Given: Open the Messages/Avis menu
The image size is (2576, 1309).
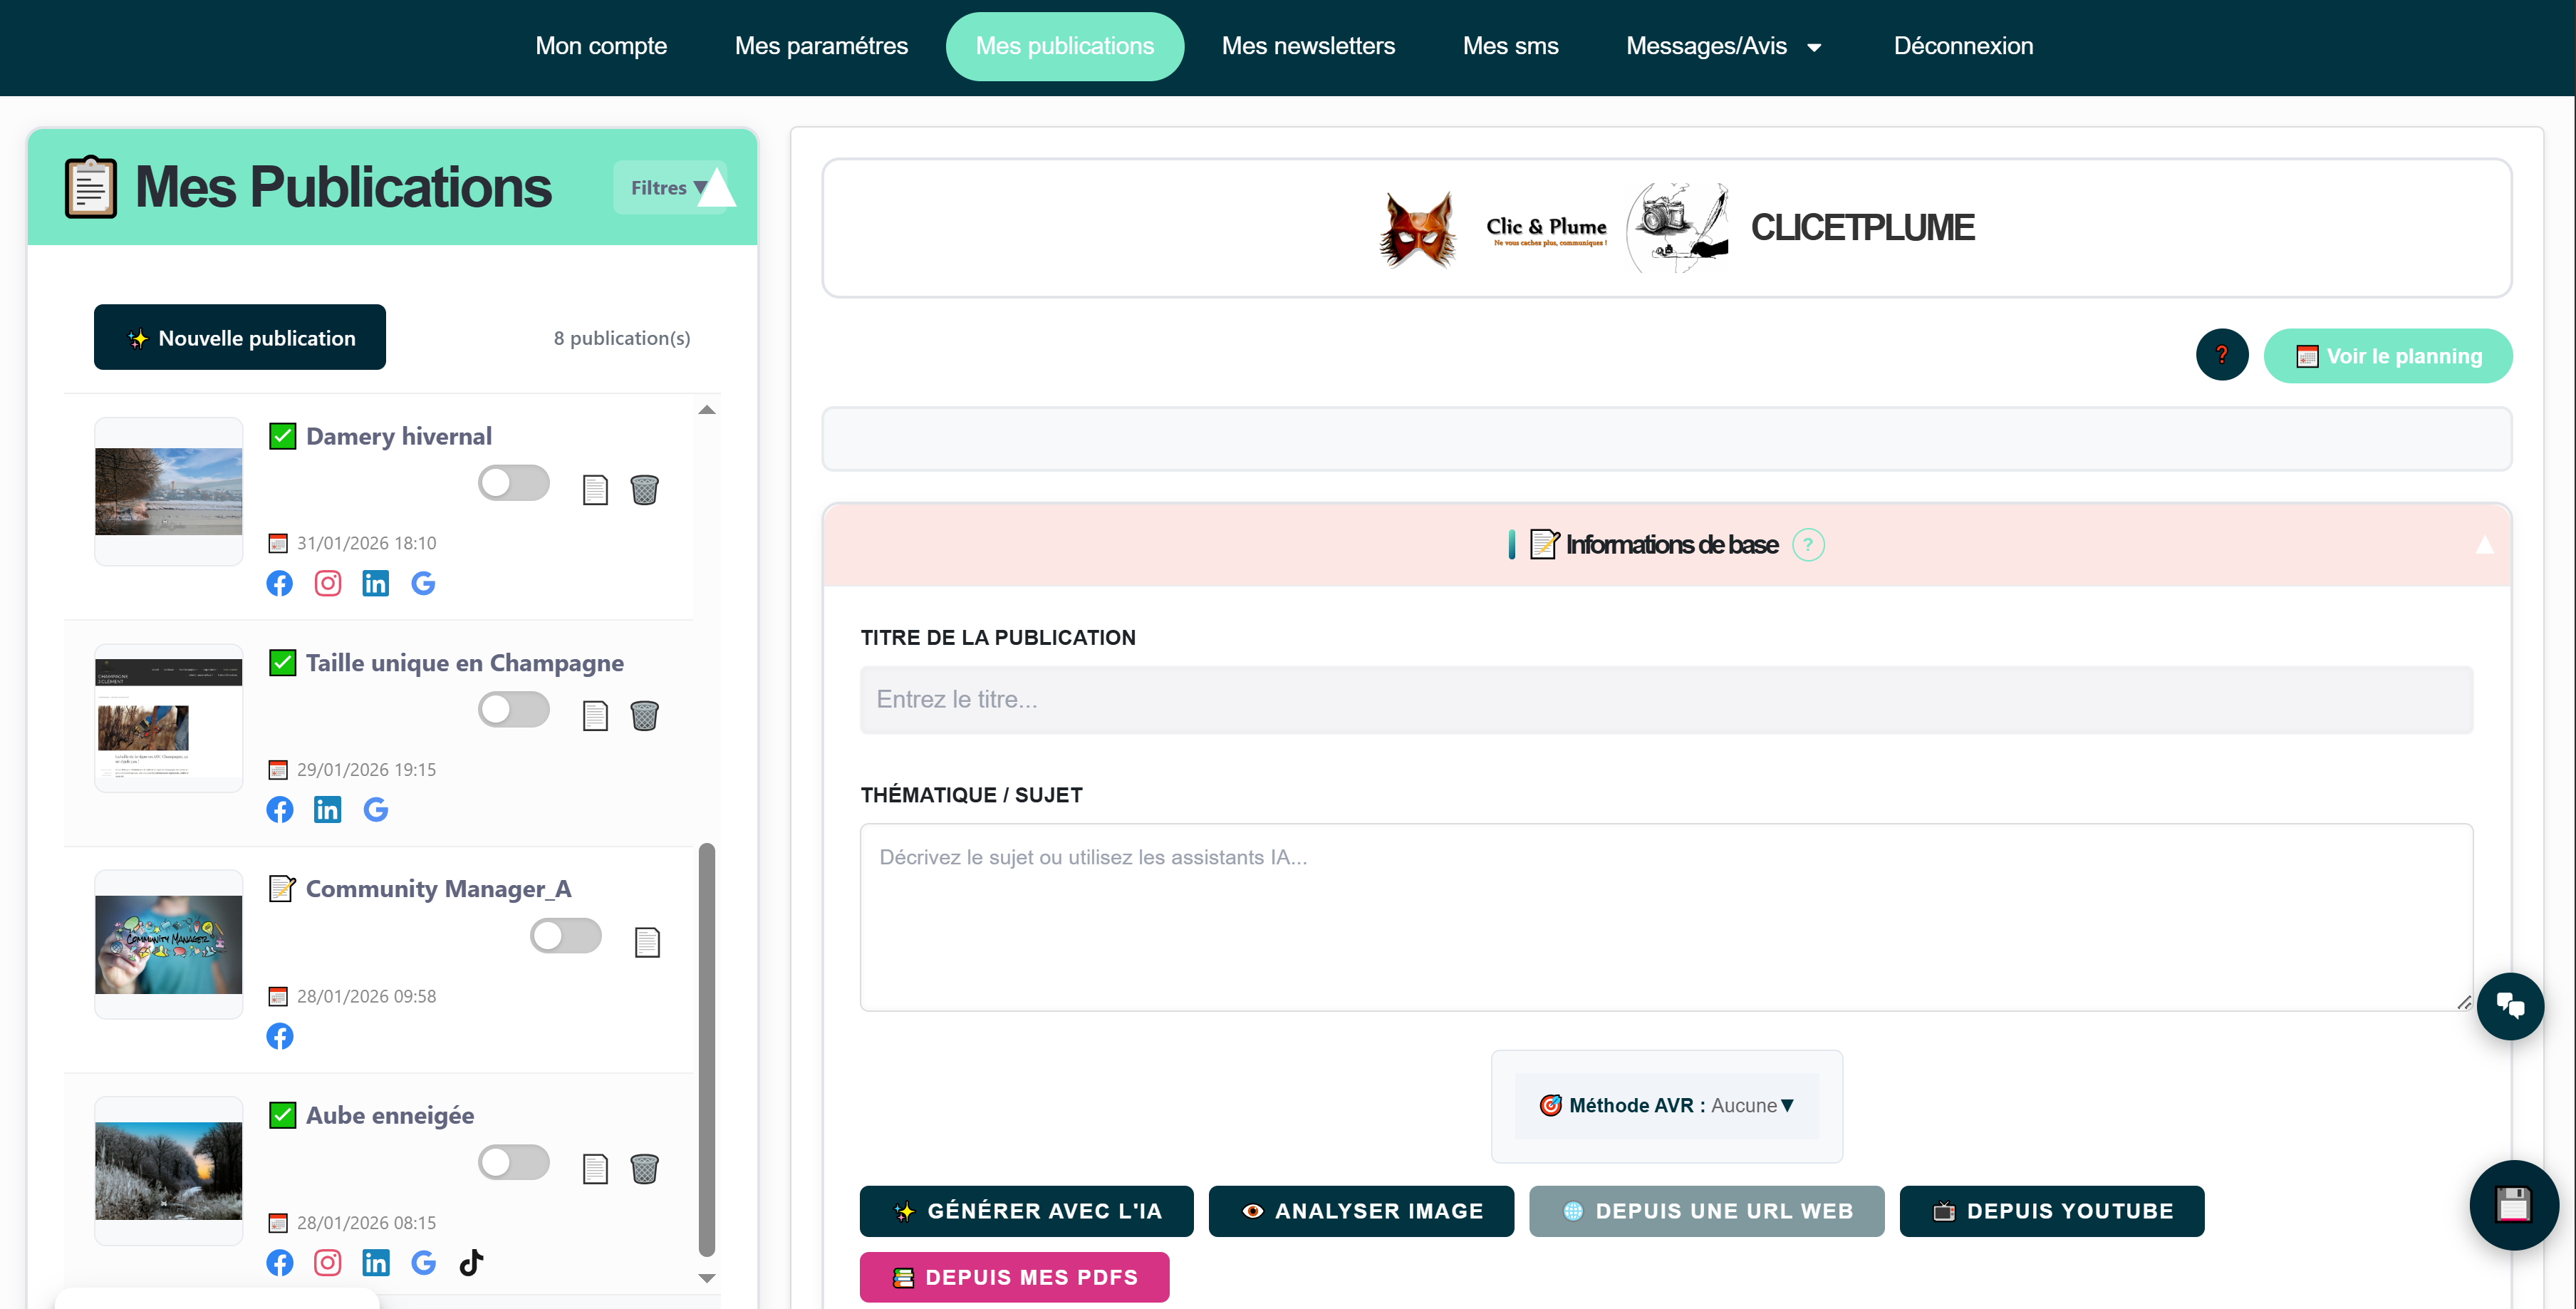Looking at the screenshot, I should click(x=1723, y=46).
